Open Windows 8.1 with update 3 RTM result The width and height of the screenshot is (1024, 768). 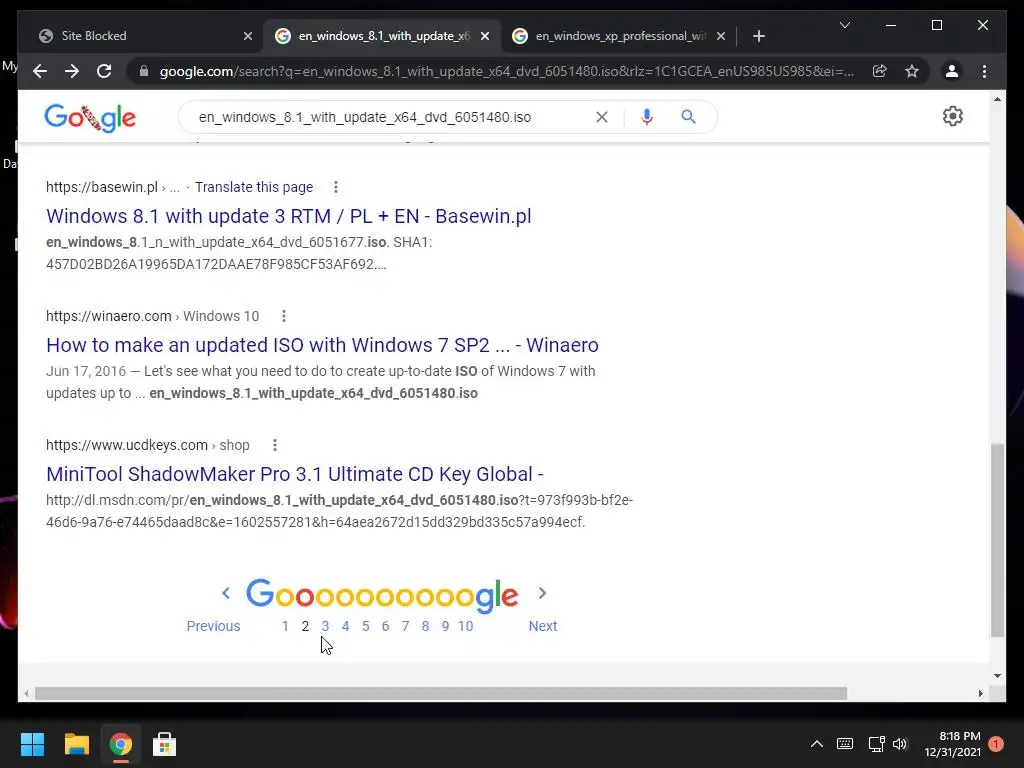(x=289, y=216)
